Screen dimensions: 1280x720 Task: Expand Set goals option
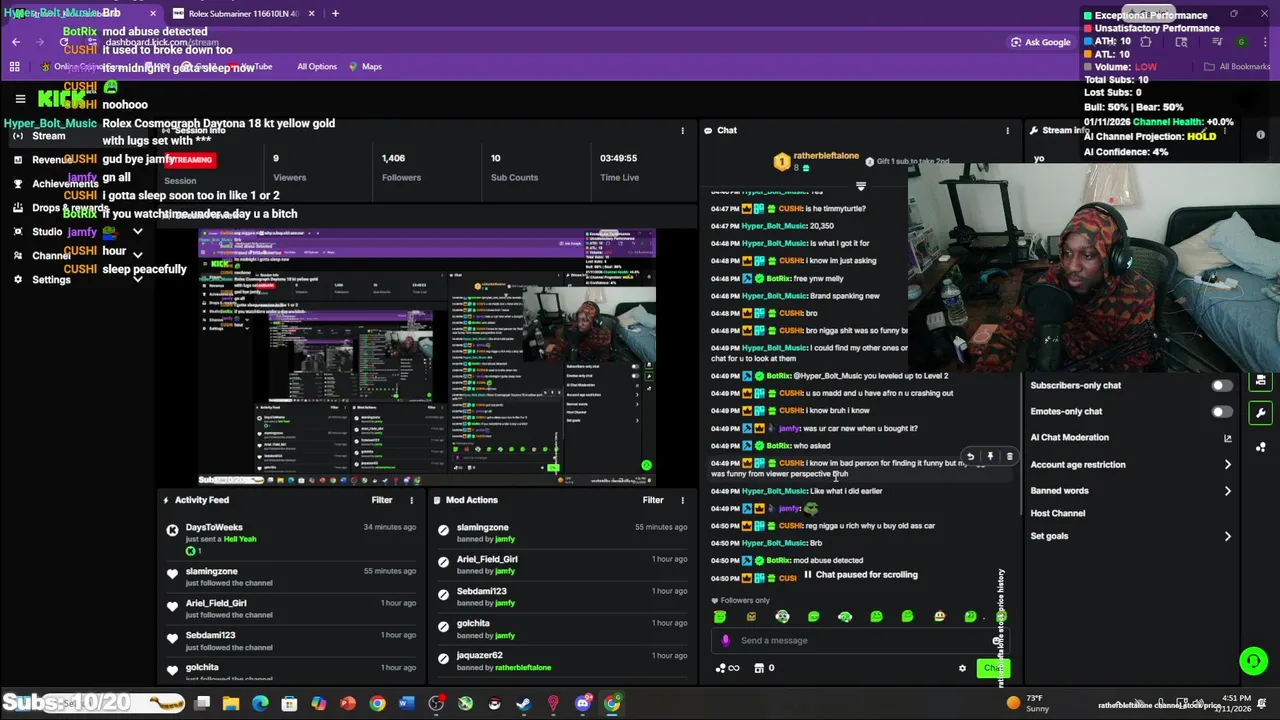point(1130,536)
